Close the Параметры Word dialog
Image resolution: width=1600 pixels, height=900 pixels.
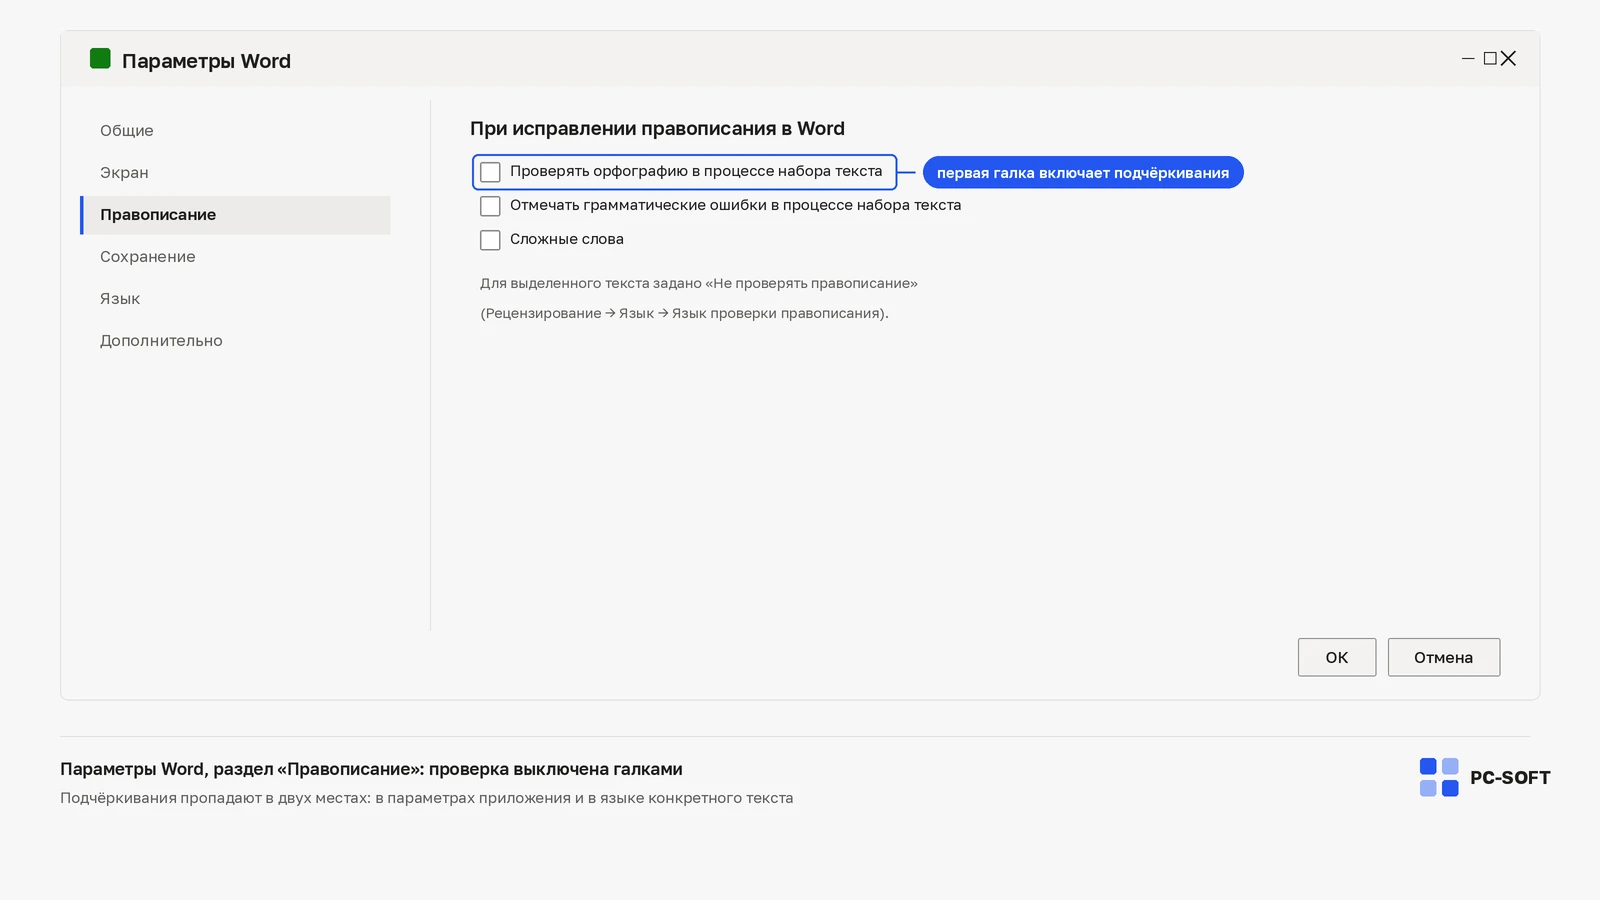1509,59
